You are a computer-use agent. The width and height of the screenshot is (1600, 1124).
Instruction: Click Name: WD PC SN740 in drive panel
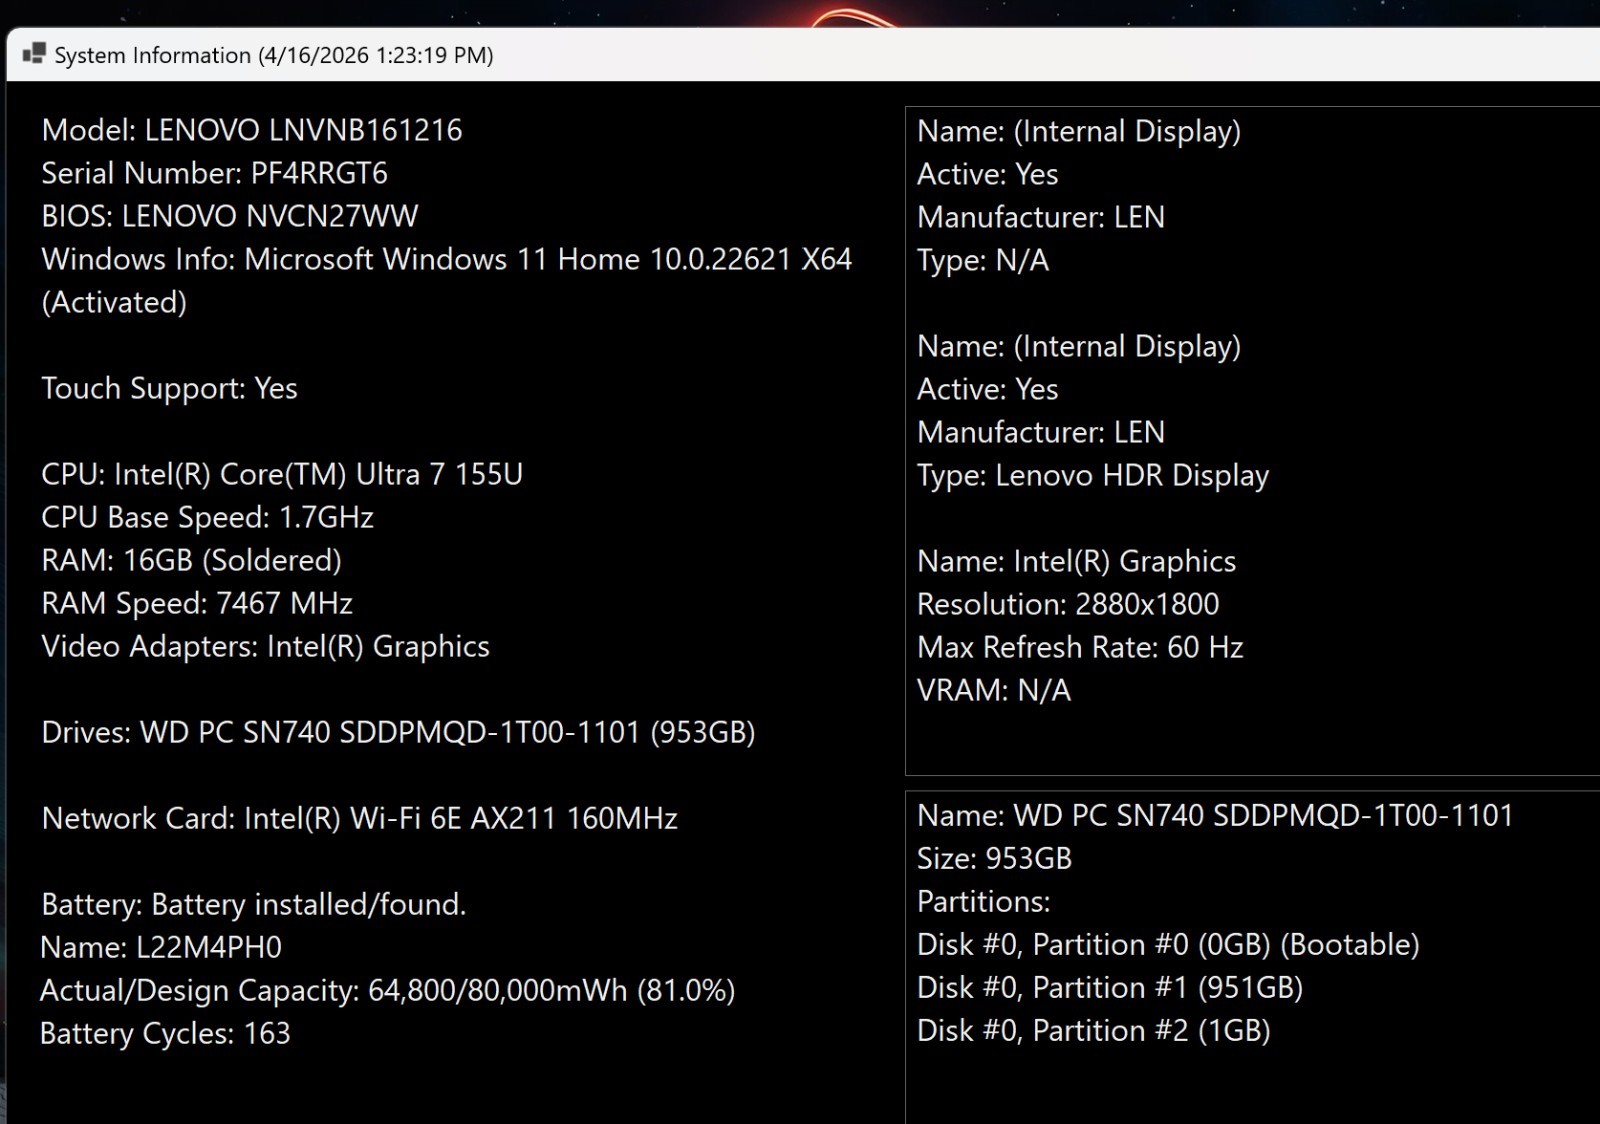pyautogui.click(x=1216, y=815)
